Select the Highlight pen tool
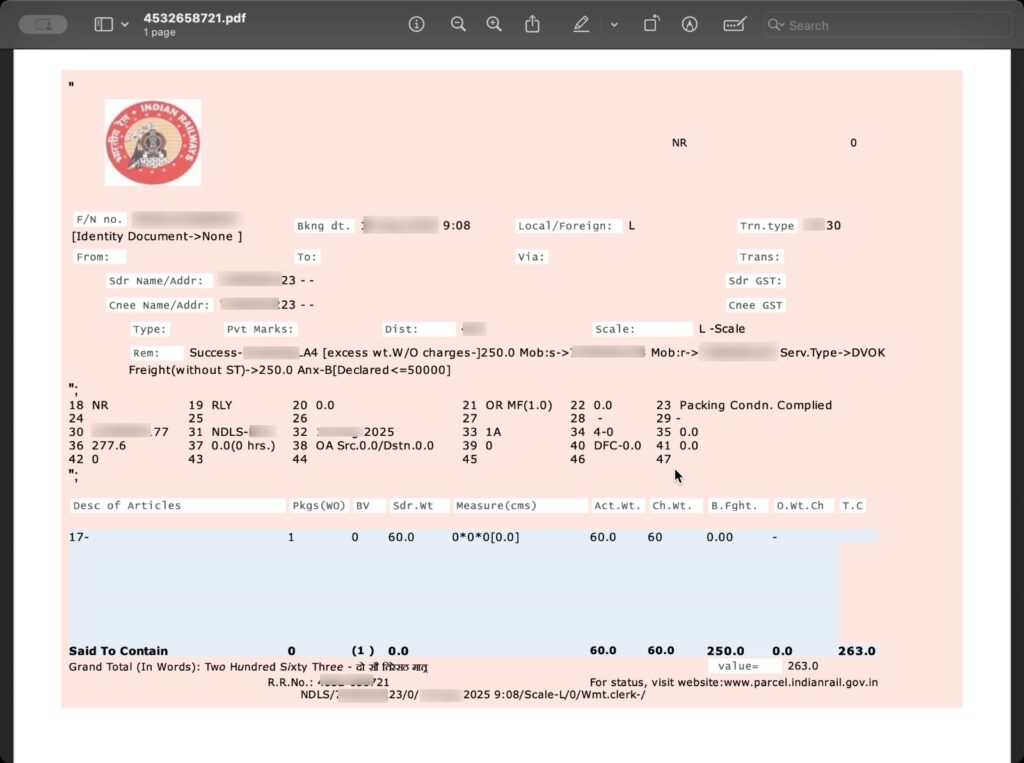This screenshot has height=763, width=1024. [582, 24]
